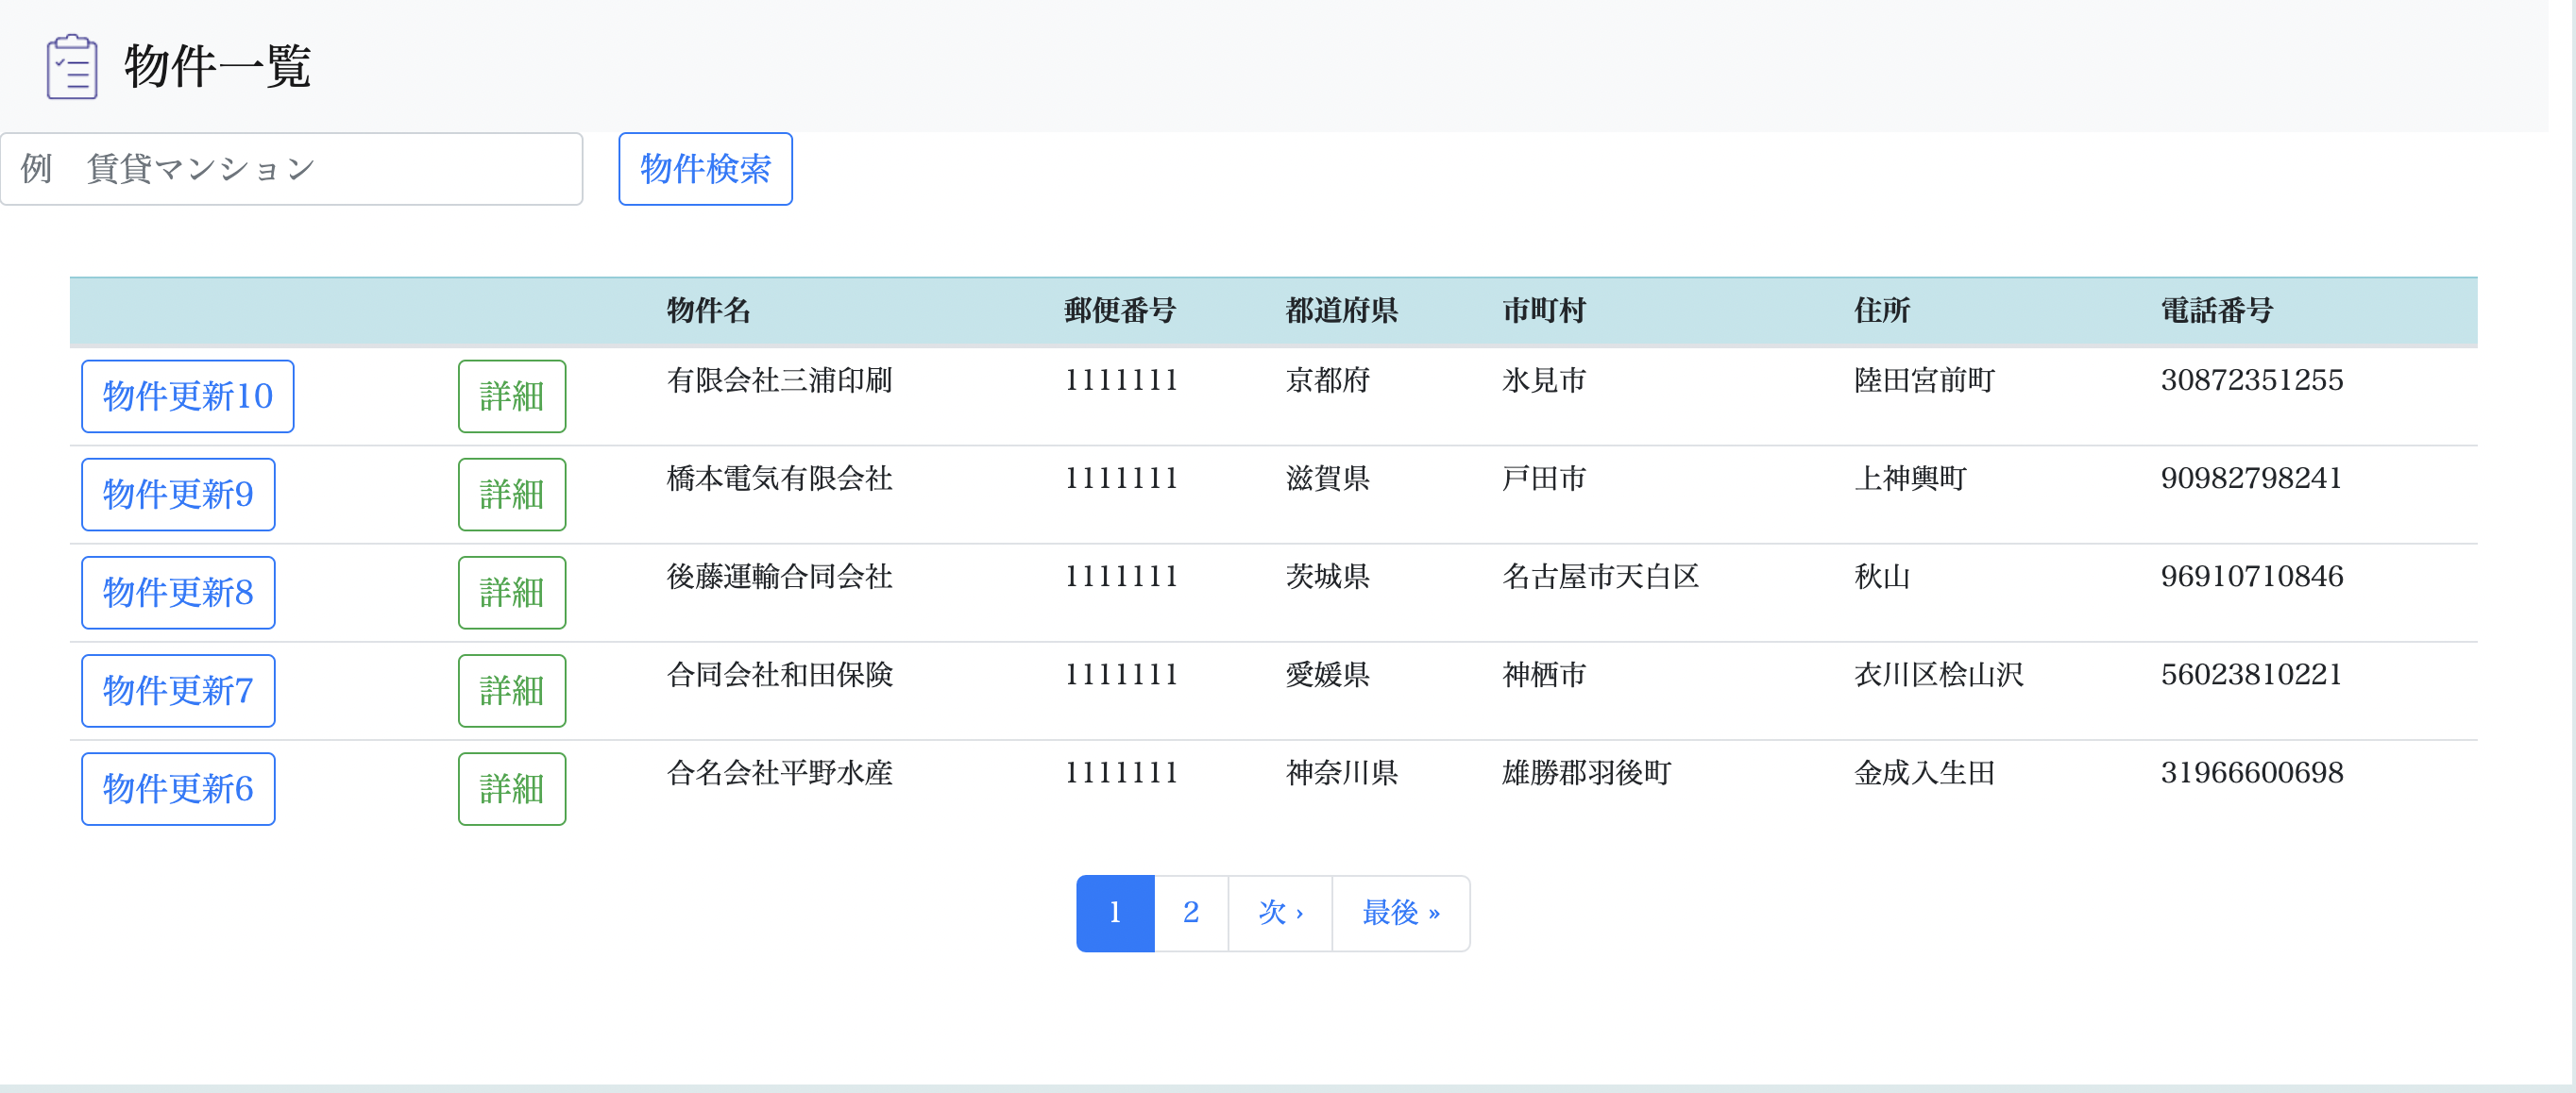Click the 都道府県 column header
Image resolution: width=2576 pixels, height=1093 pixels.
coord(1341,311)
